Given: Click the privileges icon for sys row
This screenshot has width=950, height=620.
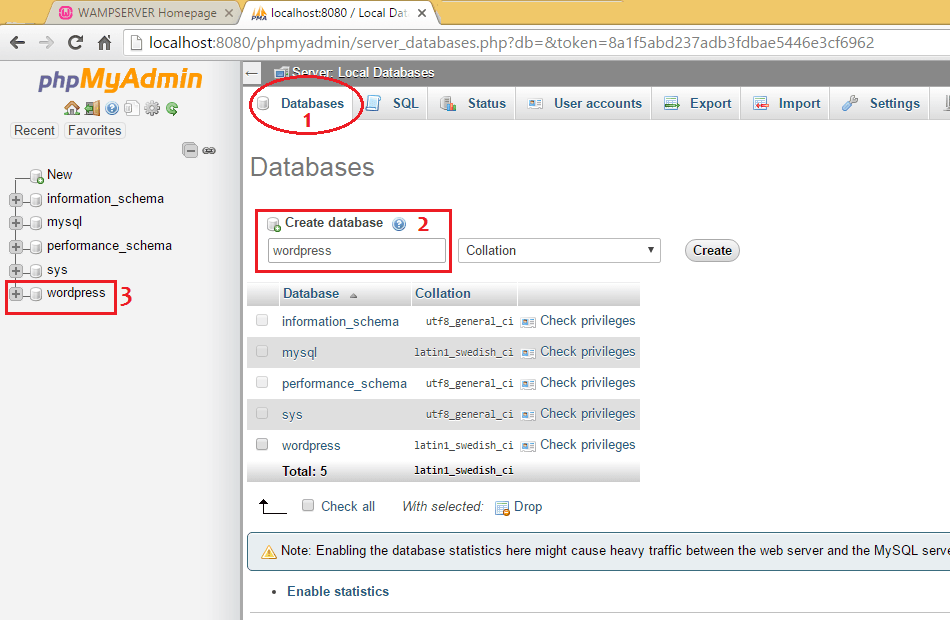Looking at the screenshot, I should pos(528,415).
